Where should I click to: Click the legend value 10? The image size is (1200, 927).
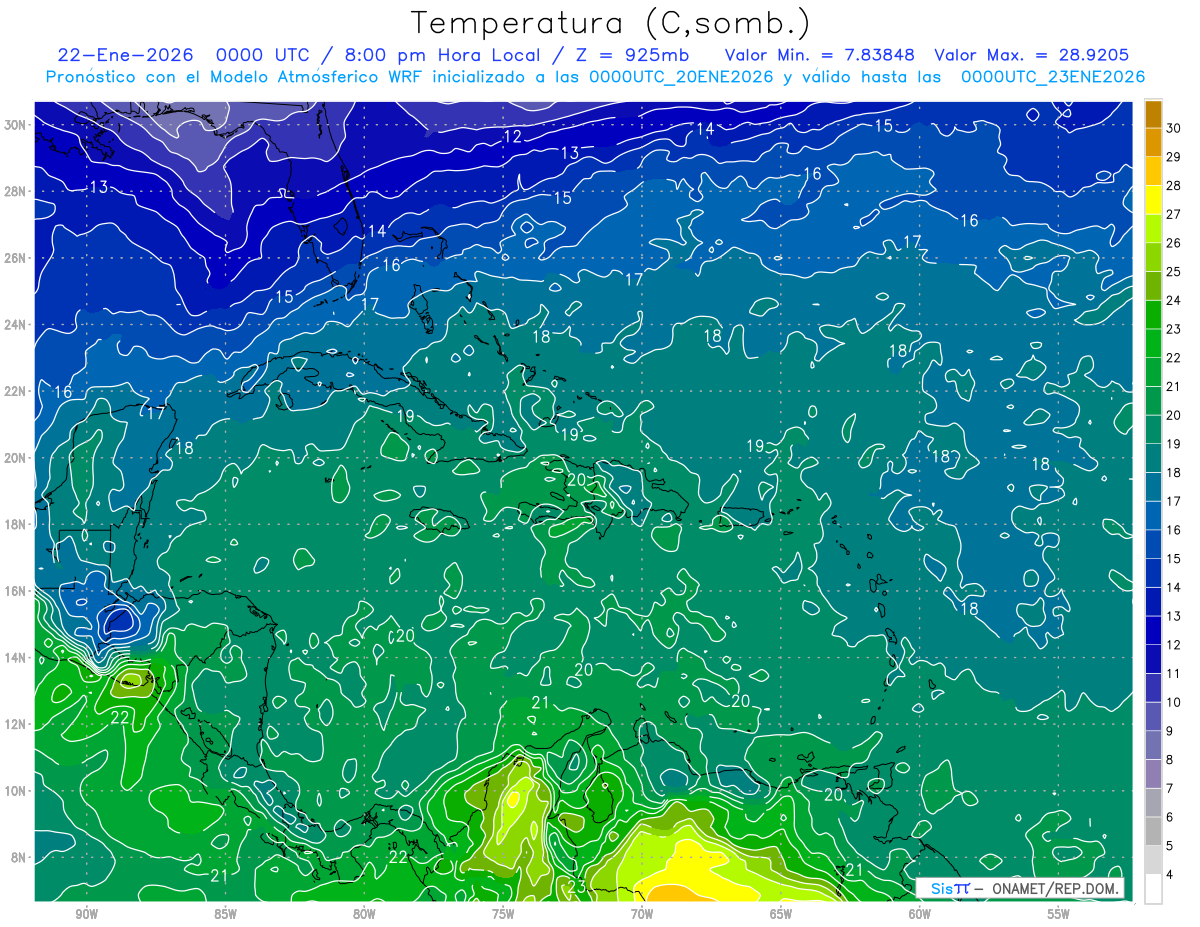pyautogui.click(x=1174, y=702)
